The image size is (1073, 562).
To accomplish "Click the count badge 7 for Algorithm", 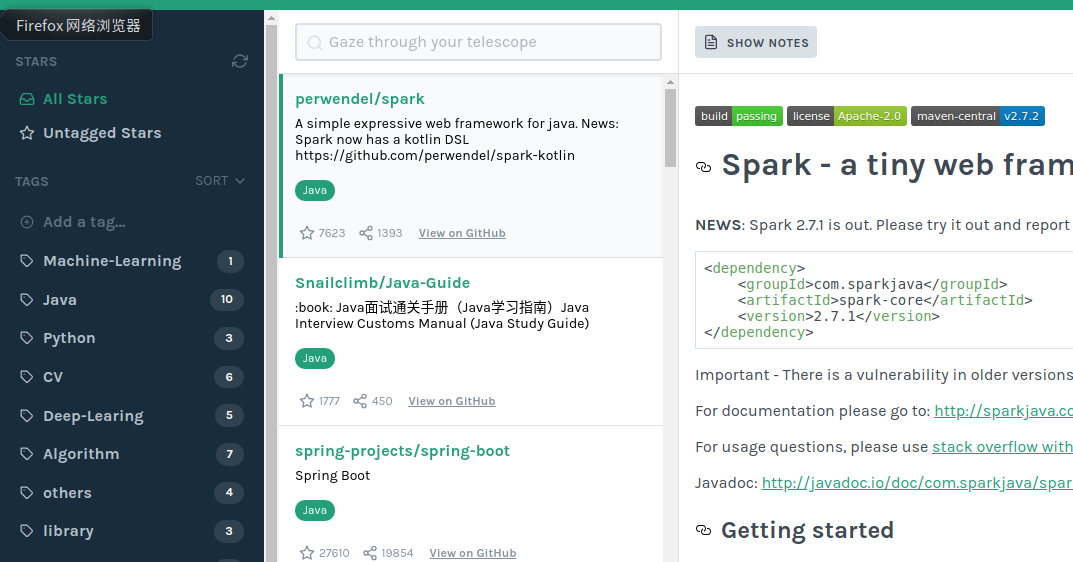I will pos(229,454).
